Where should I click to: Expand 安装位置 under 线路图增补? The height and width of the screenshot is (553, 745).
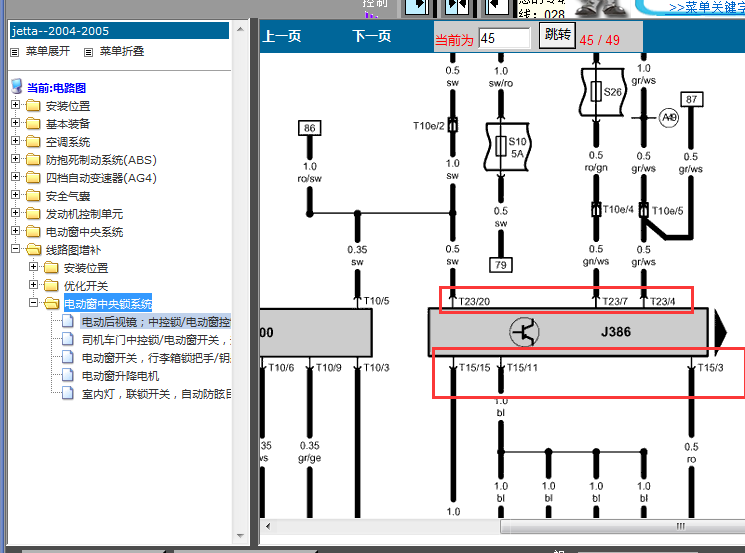pos(33,267)
